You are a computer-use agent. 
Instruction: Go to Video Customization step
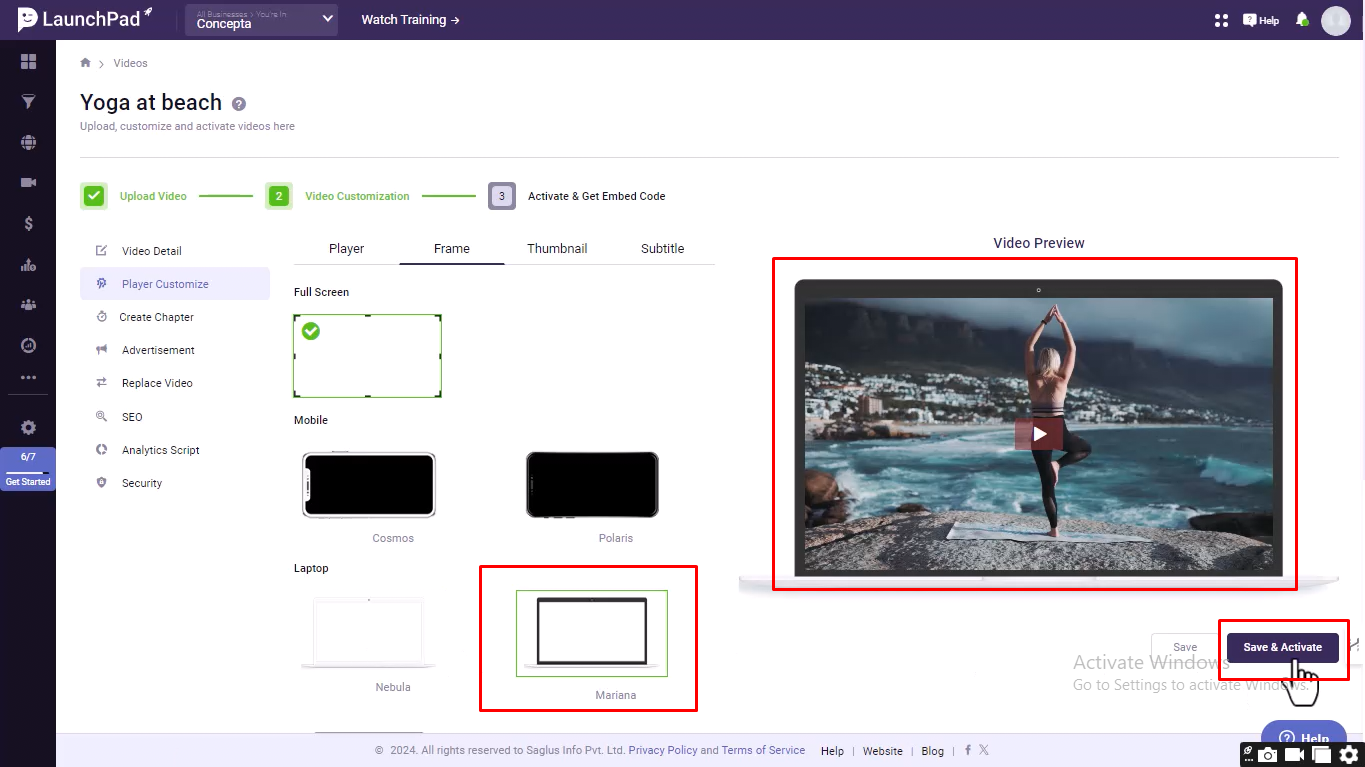point(338,196)
